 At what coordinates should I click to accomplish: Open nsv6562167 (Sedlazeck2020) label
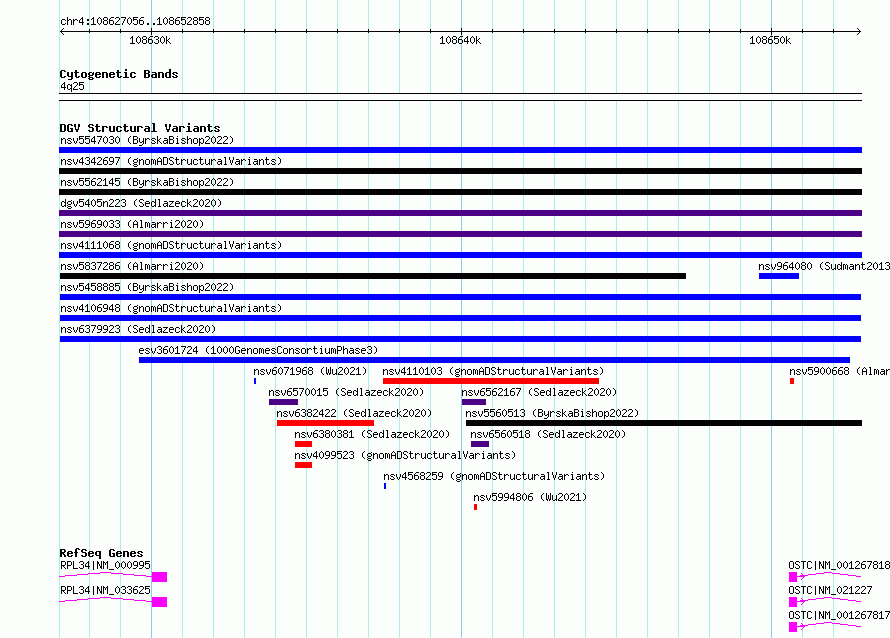539,392
